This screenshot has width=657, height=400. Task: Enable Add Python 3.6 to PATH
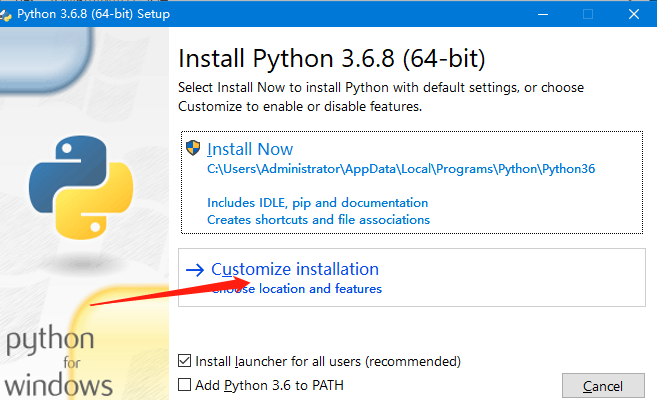[184, 384]
